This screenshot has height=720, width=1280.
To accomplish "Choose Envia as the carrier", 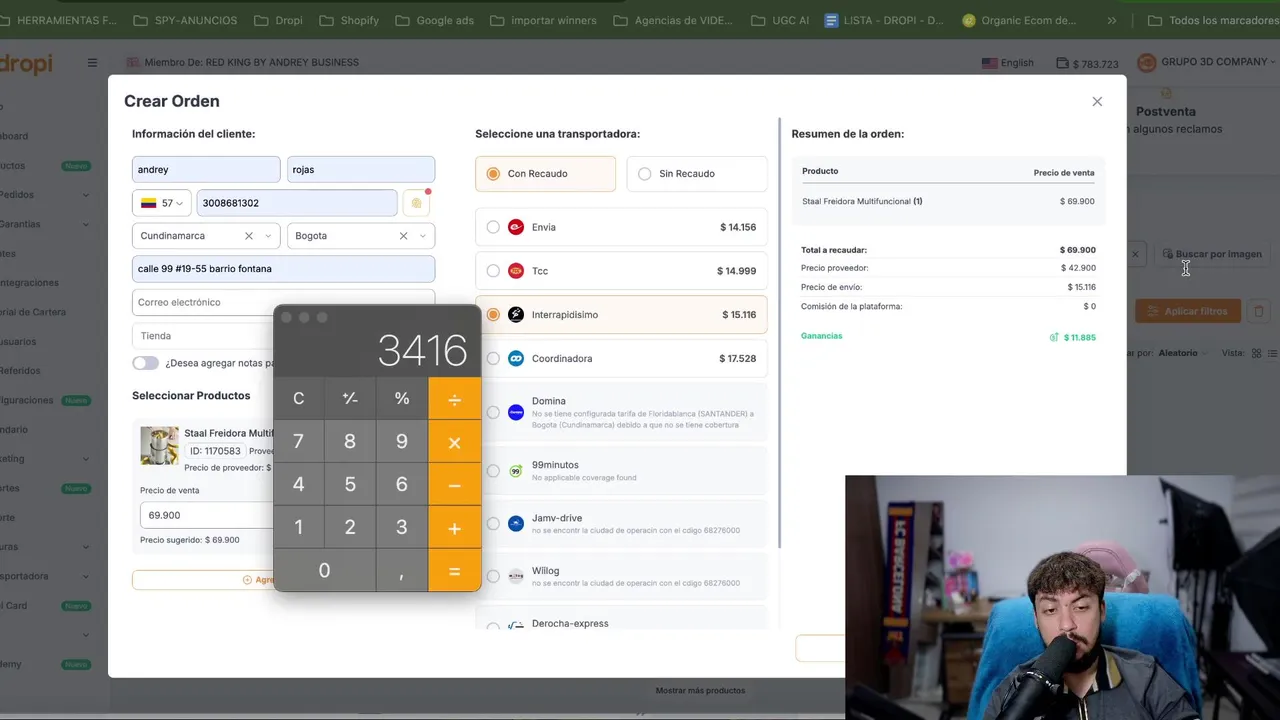I will 493,227.
